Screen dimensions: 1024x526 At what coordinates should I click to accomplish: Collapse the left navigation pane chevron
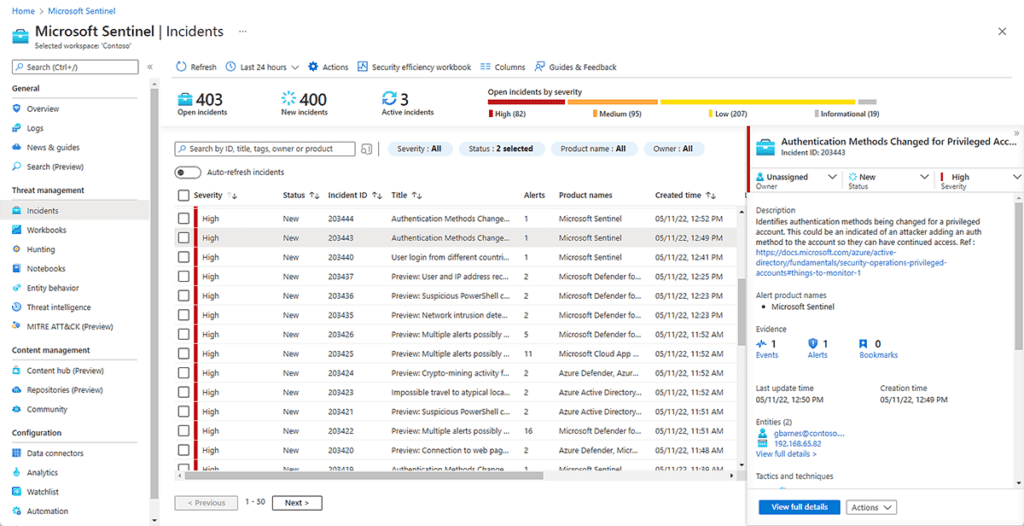click(150, 67)
